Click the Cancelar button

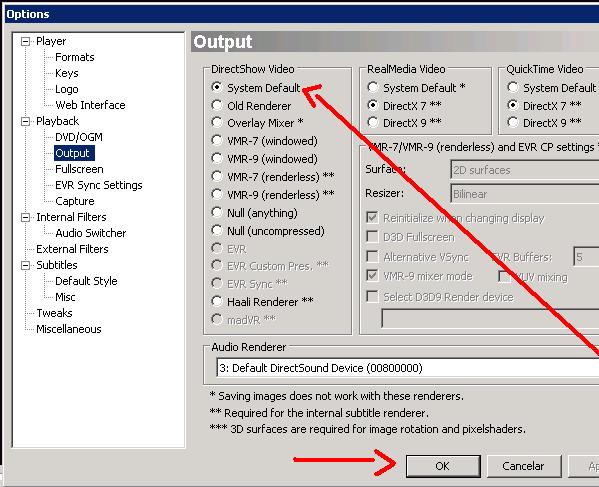(x=523, y=466)
